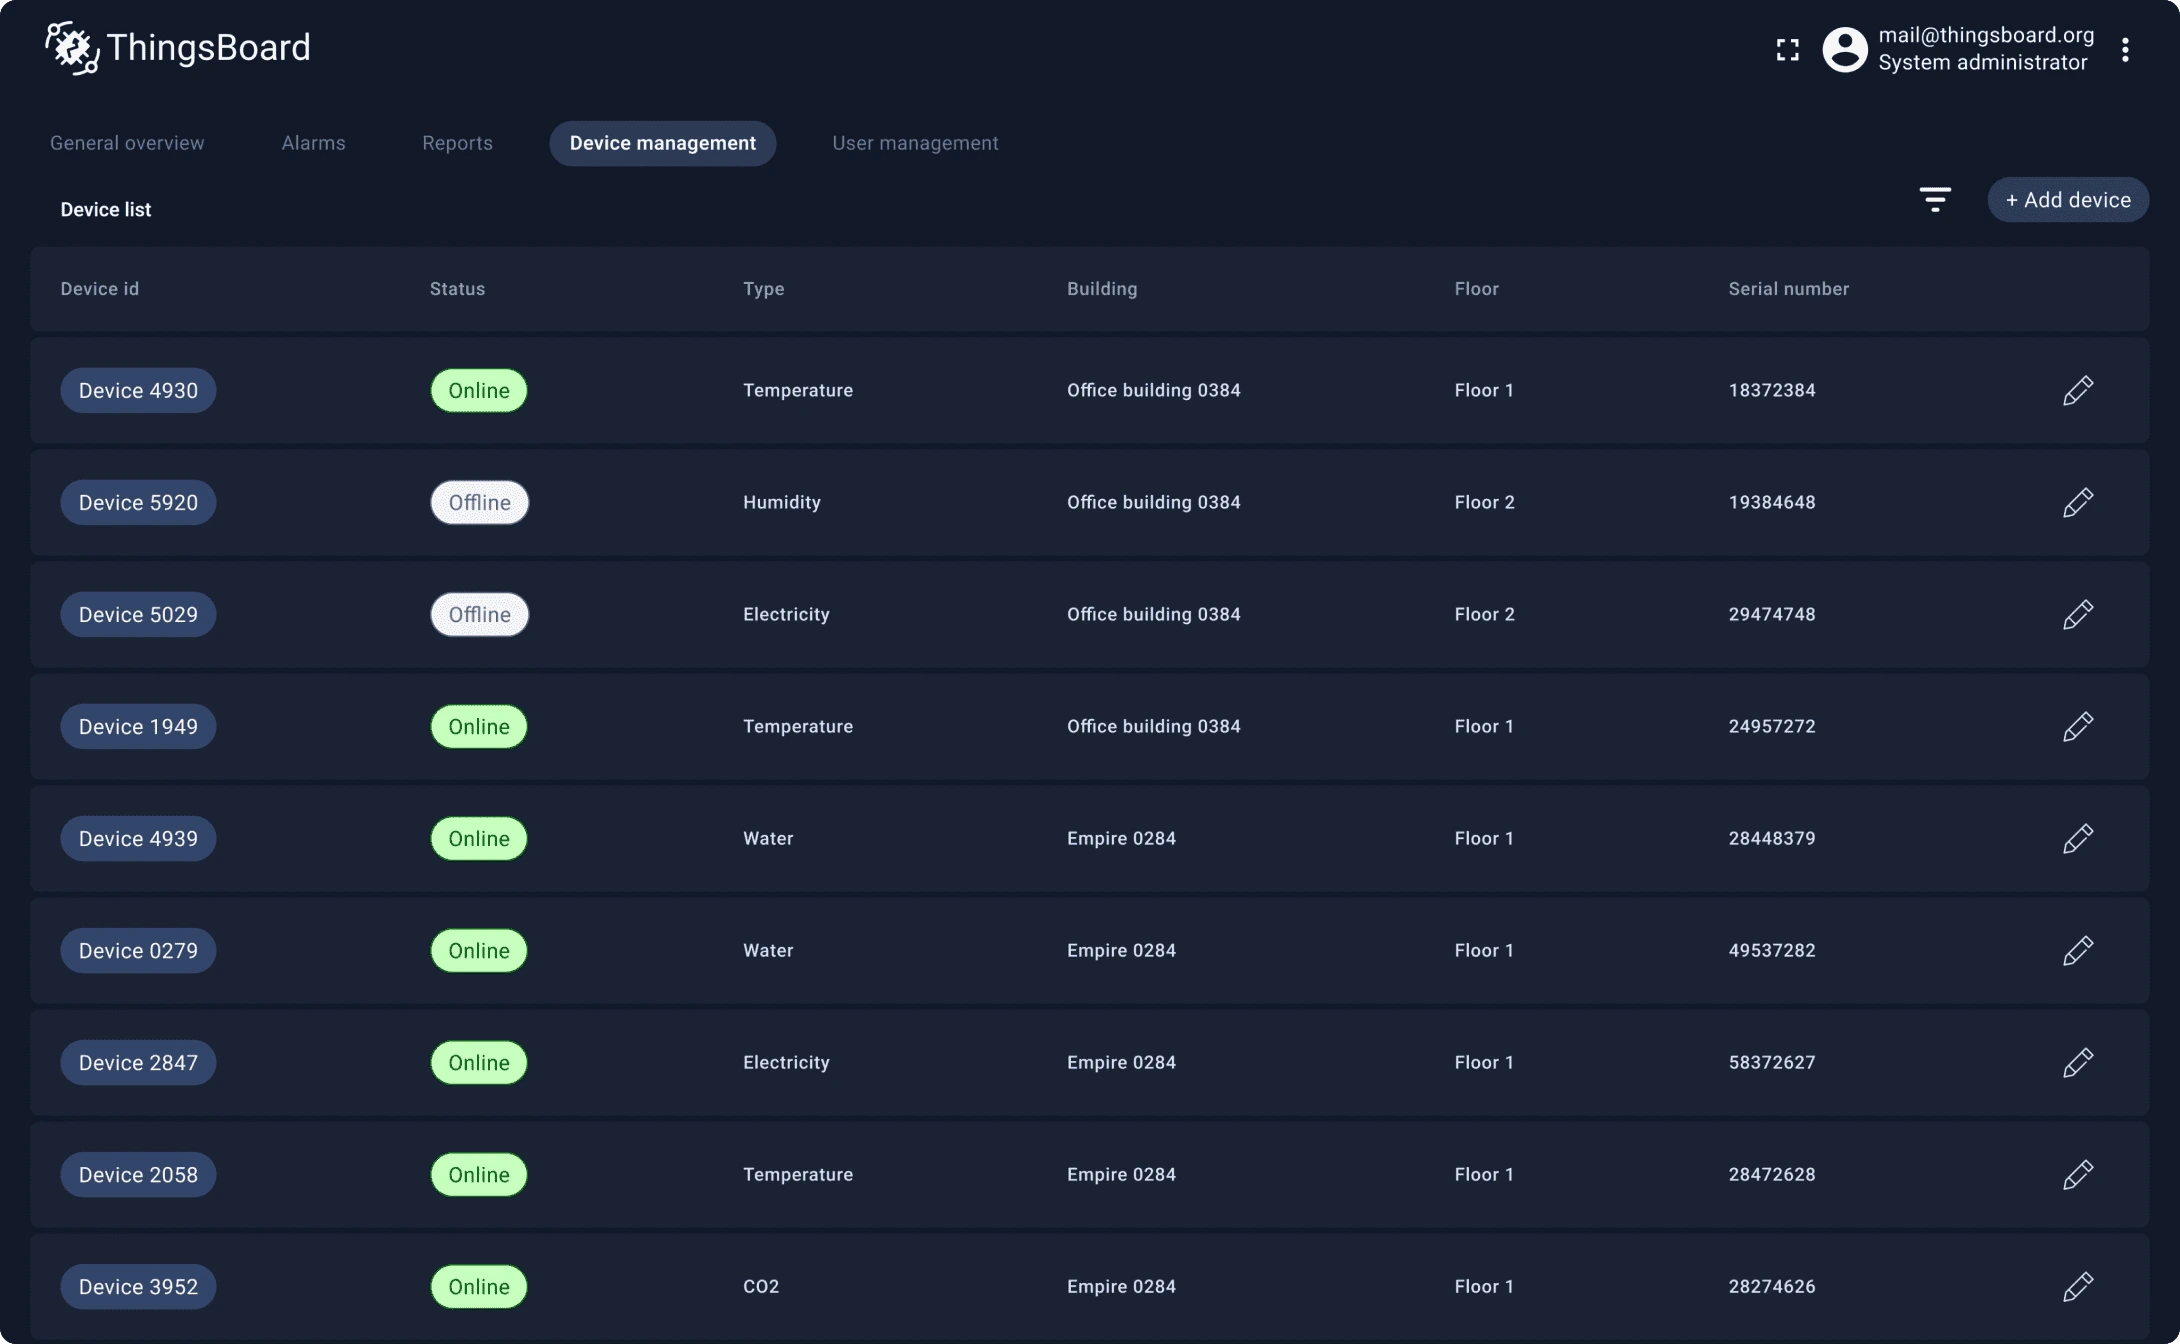The image size is (2180, 1344).
Task: Click Online status badge of Device 0279
Action: [479, 950]
